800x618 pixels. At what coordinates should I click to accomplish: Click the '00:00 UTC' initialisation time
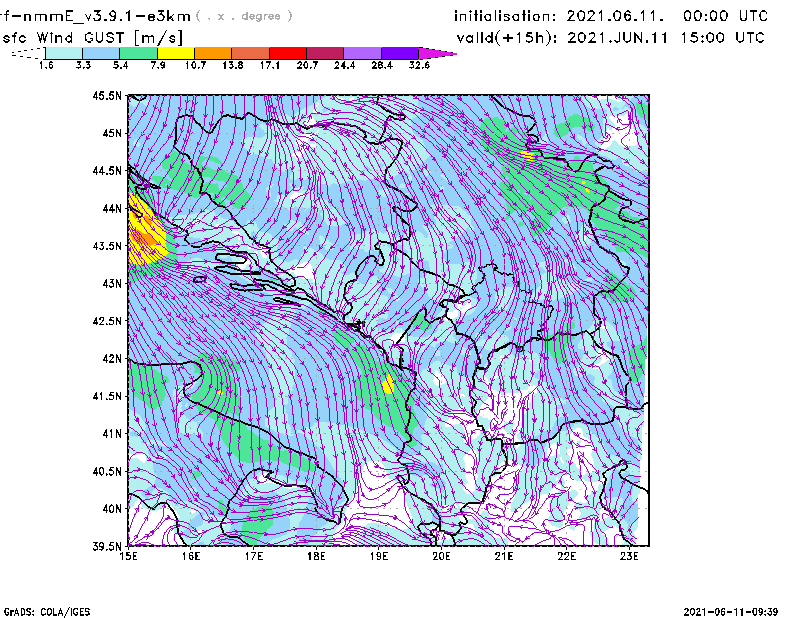(x=725, y=16)
